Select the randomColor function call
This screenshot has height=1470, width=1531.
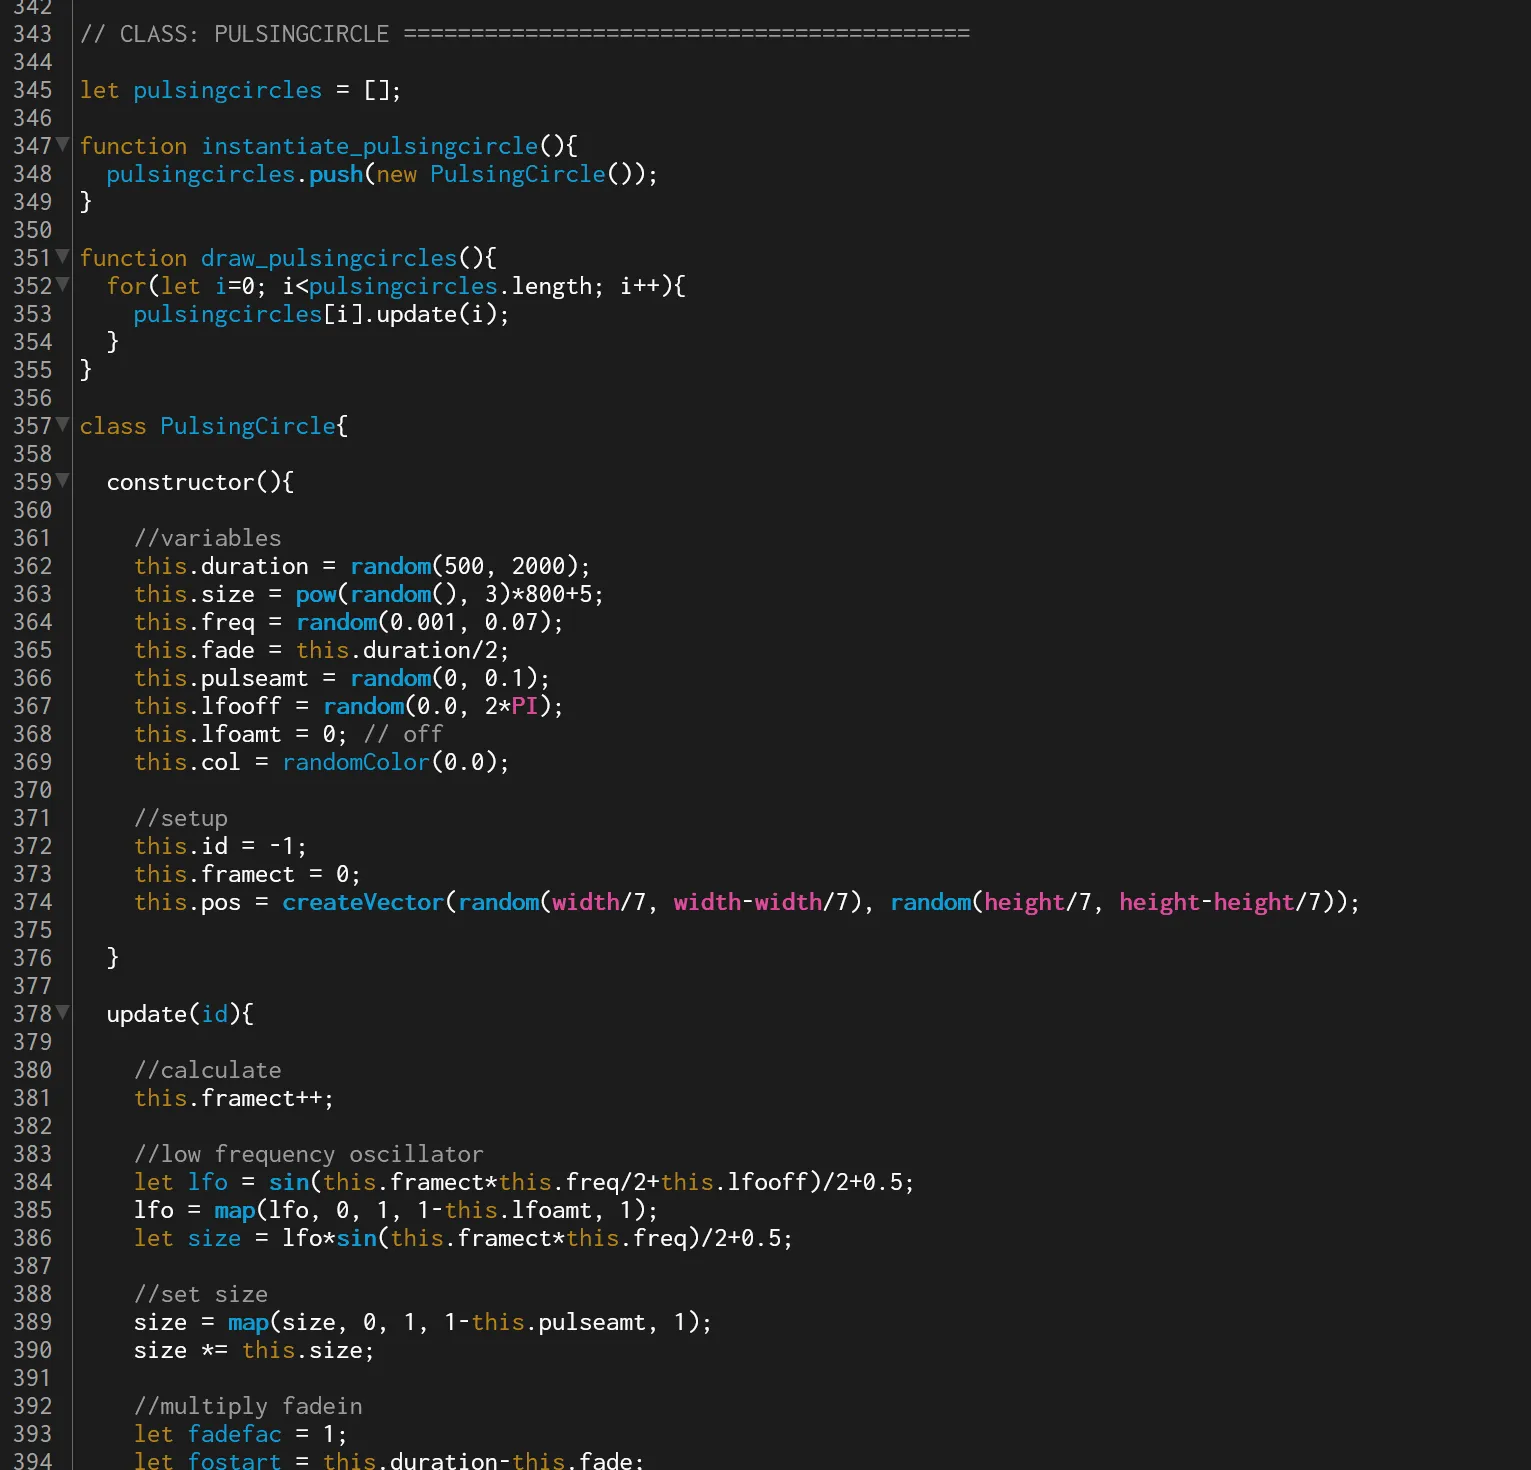coord(355,761)
